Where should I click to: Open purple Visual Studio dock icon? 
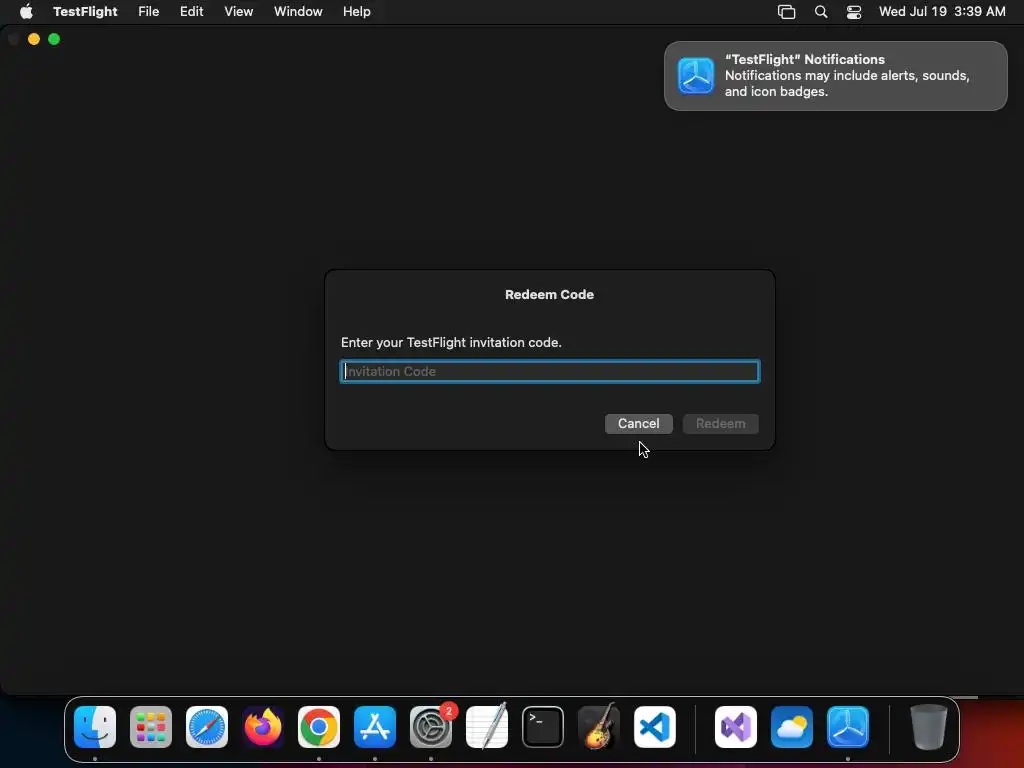[x=736, y=727]
